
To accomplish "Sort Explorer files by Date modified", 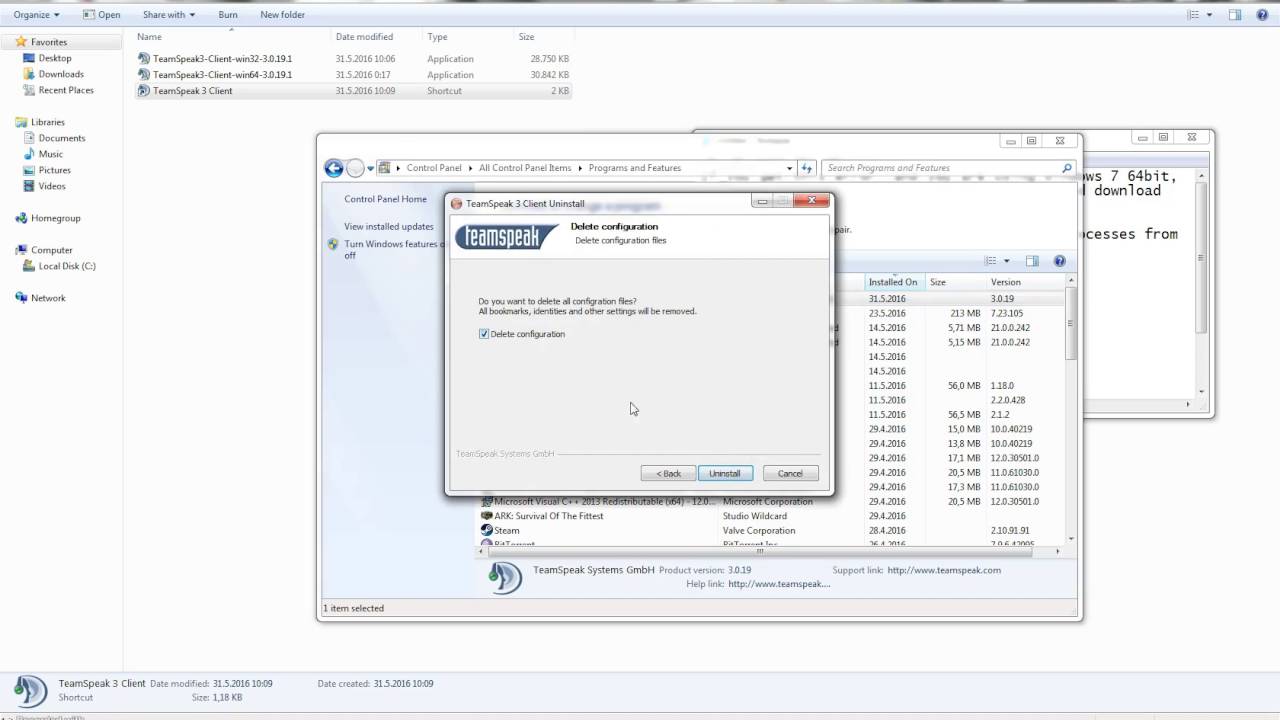I will pos(364,37).
